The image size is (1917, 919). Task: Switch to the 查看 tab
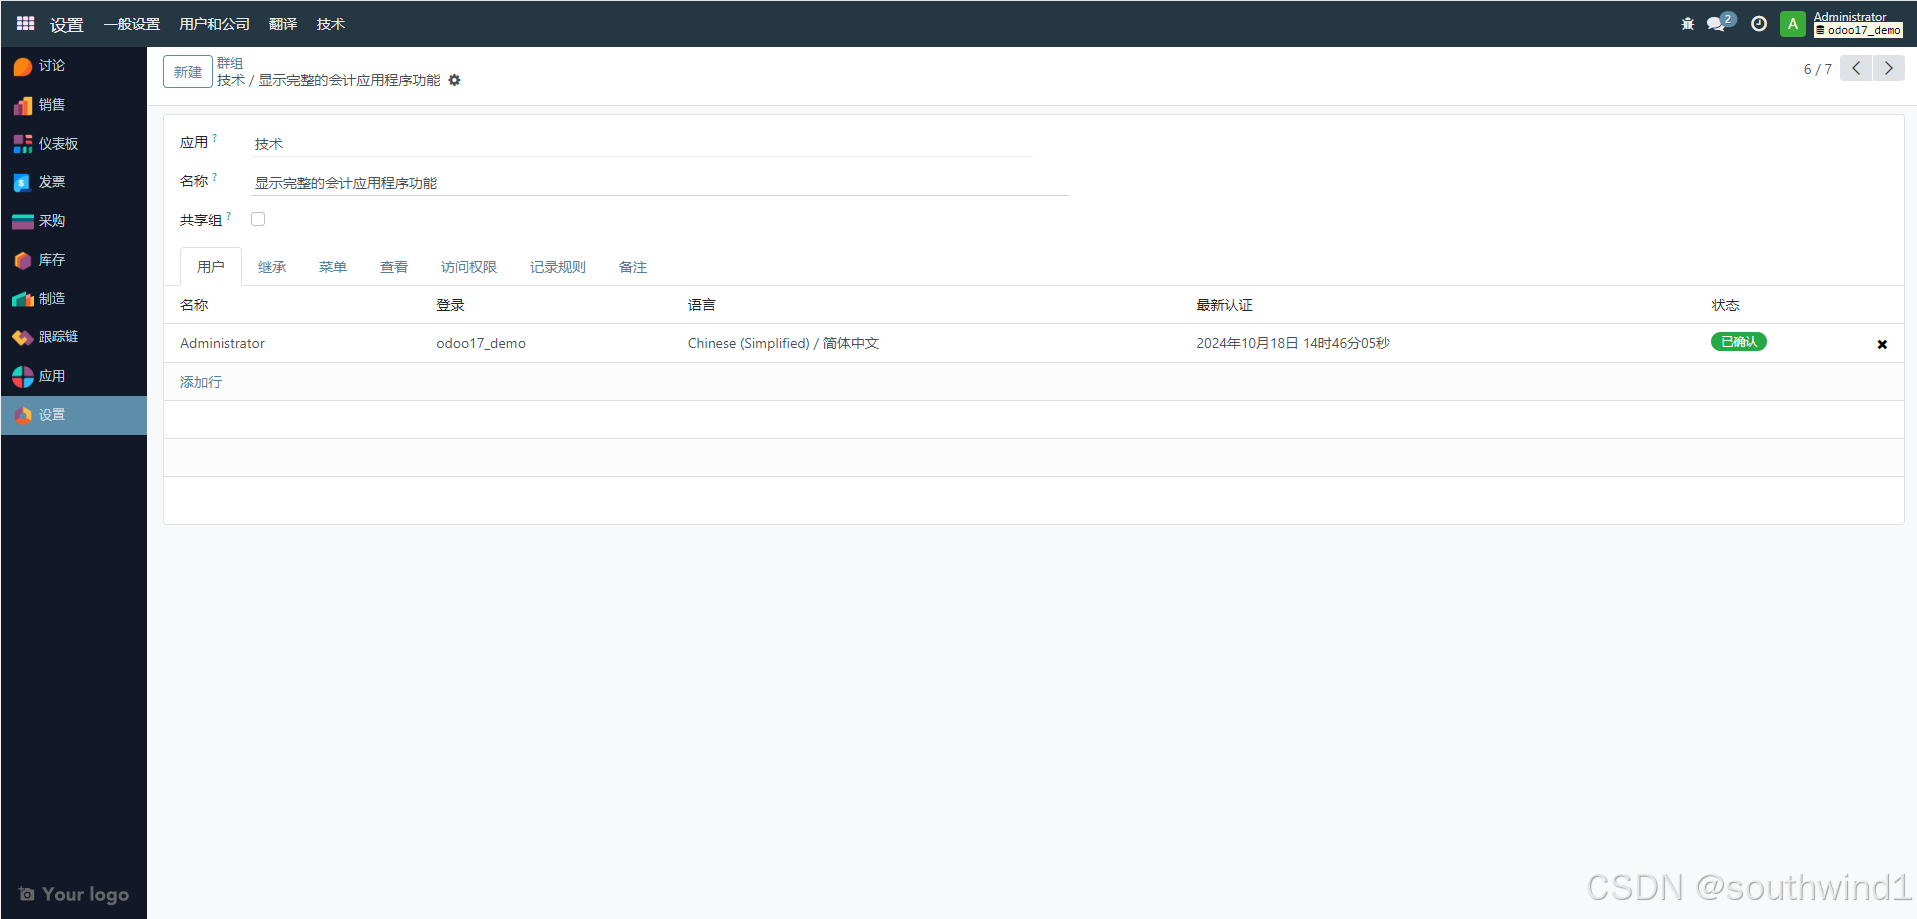tap(394, 267)
